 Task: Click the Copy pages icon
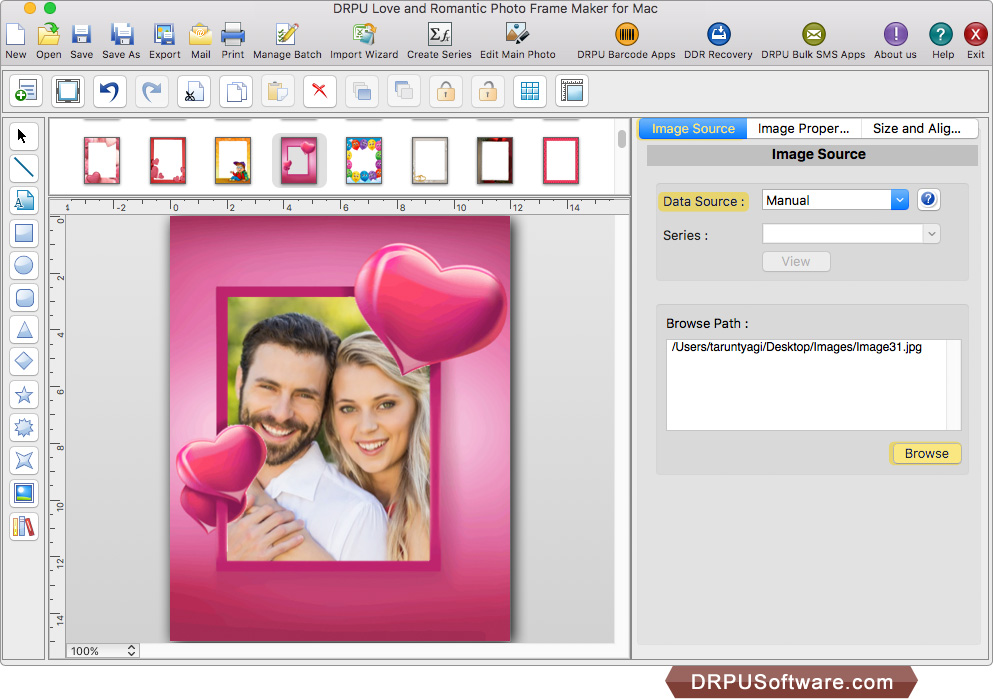click(236, 92)
